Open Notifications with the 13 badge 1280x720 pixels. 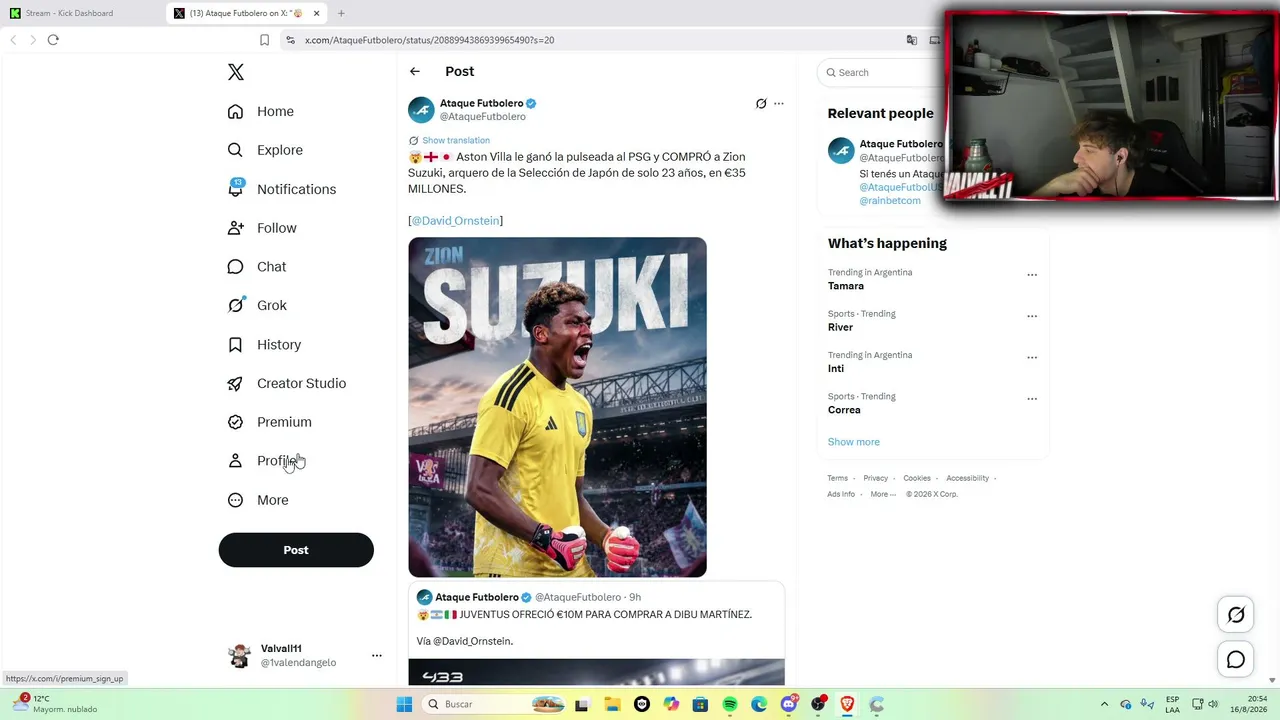pyautogui.click(x=282, y=189)
